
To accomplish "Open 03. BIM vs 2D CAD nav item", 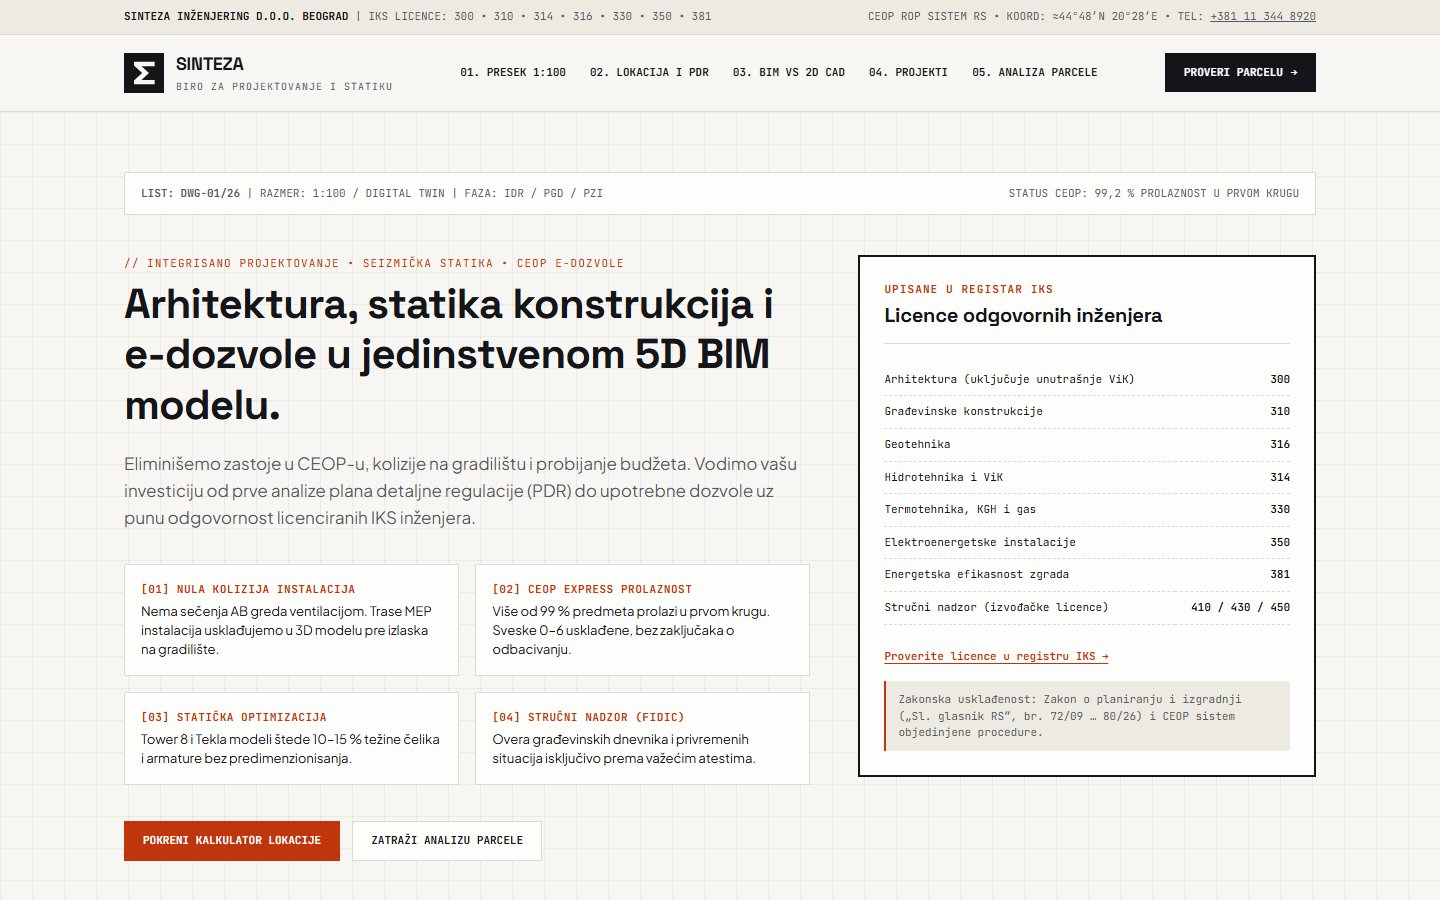I will point(789,73).
